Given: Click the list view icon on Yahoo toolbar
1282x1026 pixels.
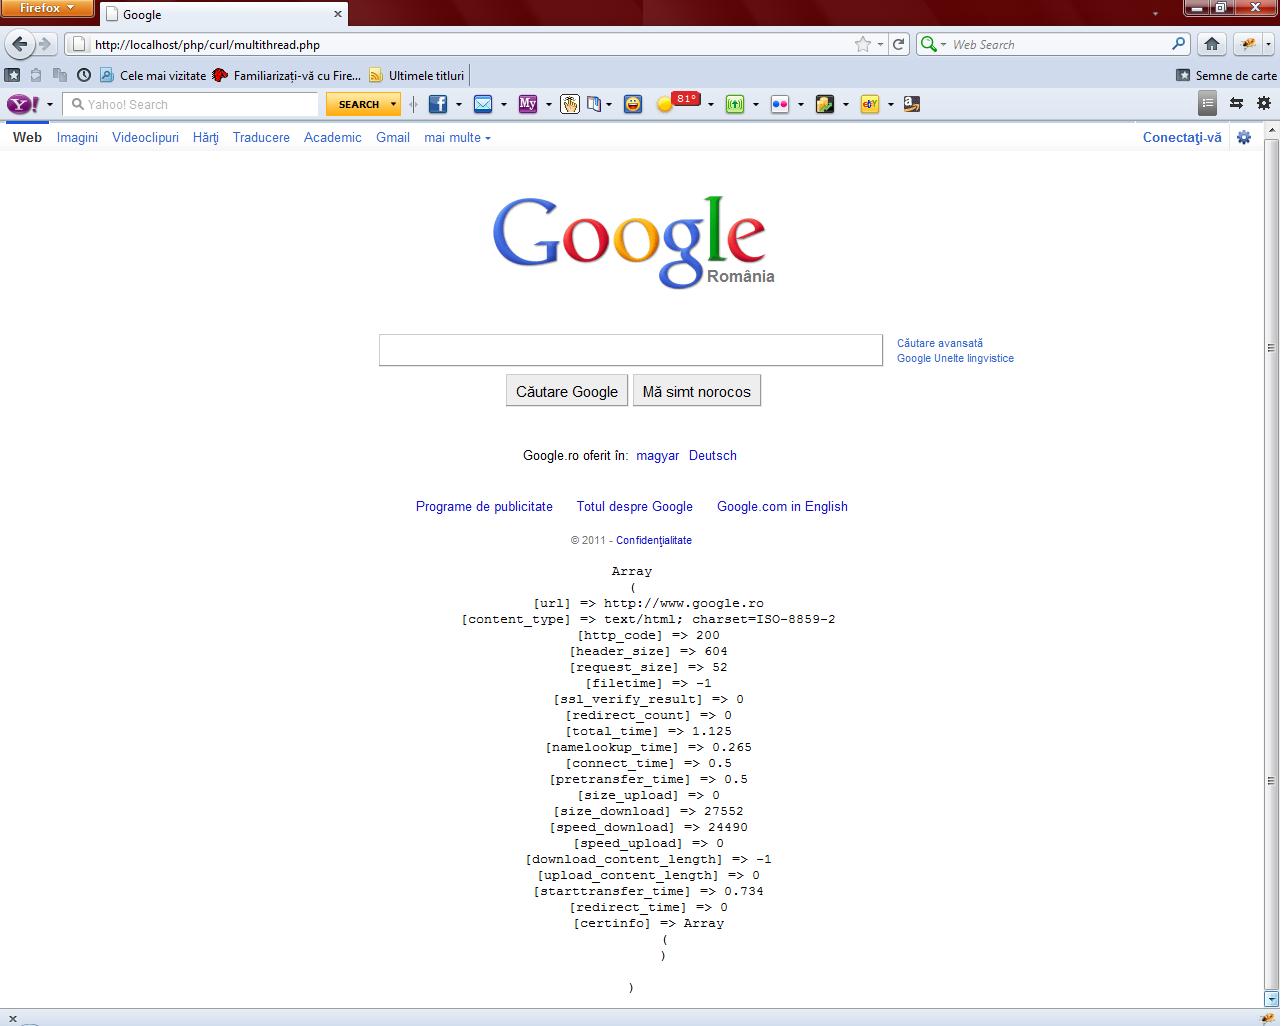Looking at the screenshot, I should tap(1208, 103).
